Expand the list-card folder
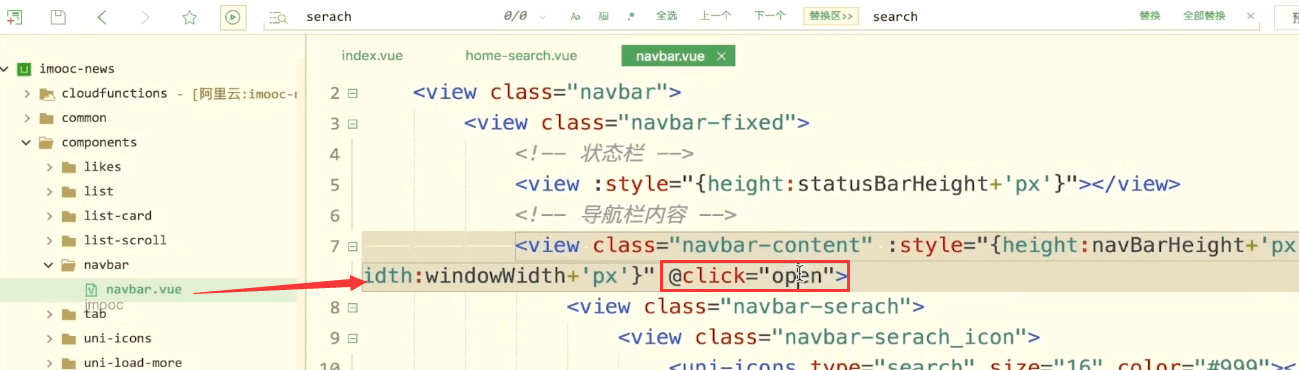The width and height of the screenshot is (1299, 370). [x=49, y=216]
